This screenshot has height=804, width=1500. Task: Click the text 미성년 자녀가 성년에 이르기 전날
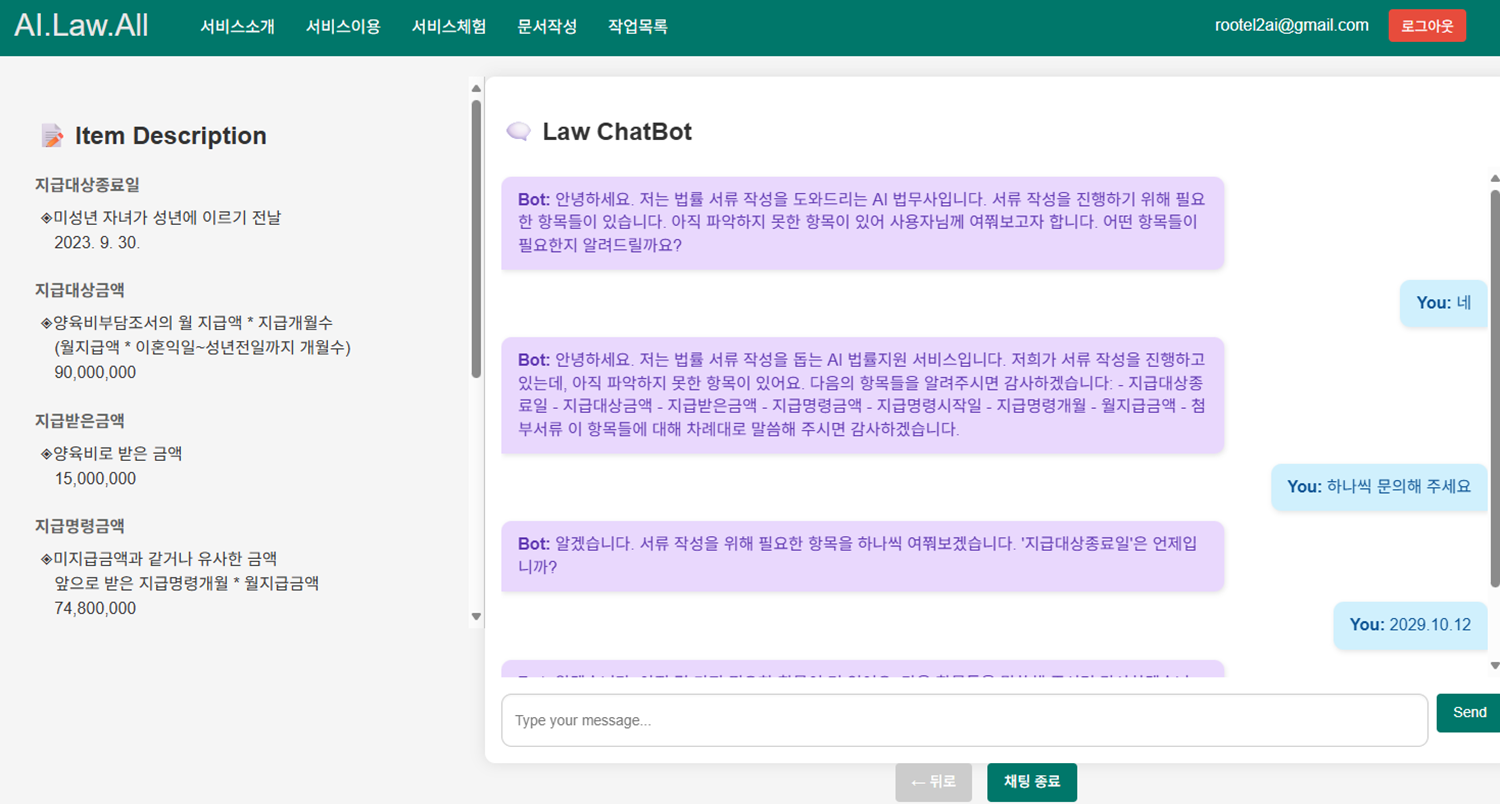167,218
